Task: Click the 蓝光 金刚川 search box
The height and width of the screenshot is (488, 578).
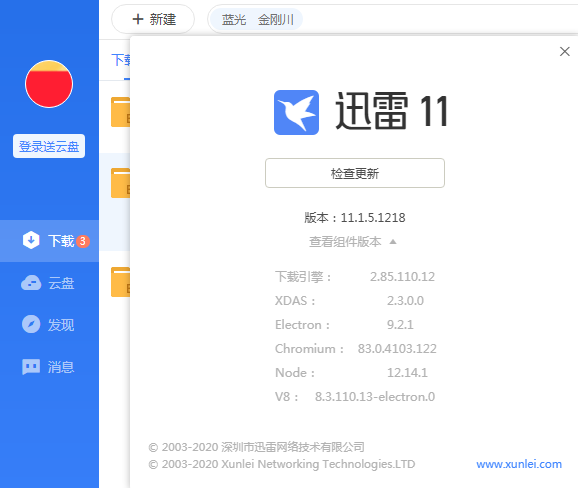Action: (x=393, y=19)
